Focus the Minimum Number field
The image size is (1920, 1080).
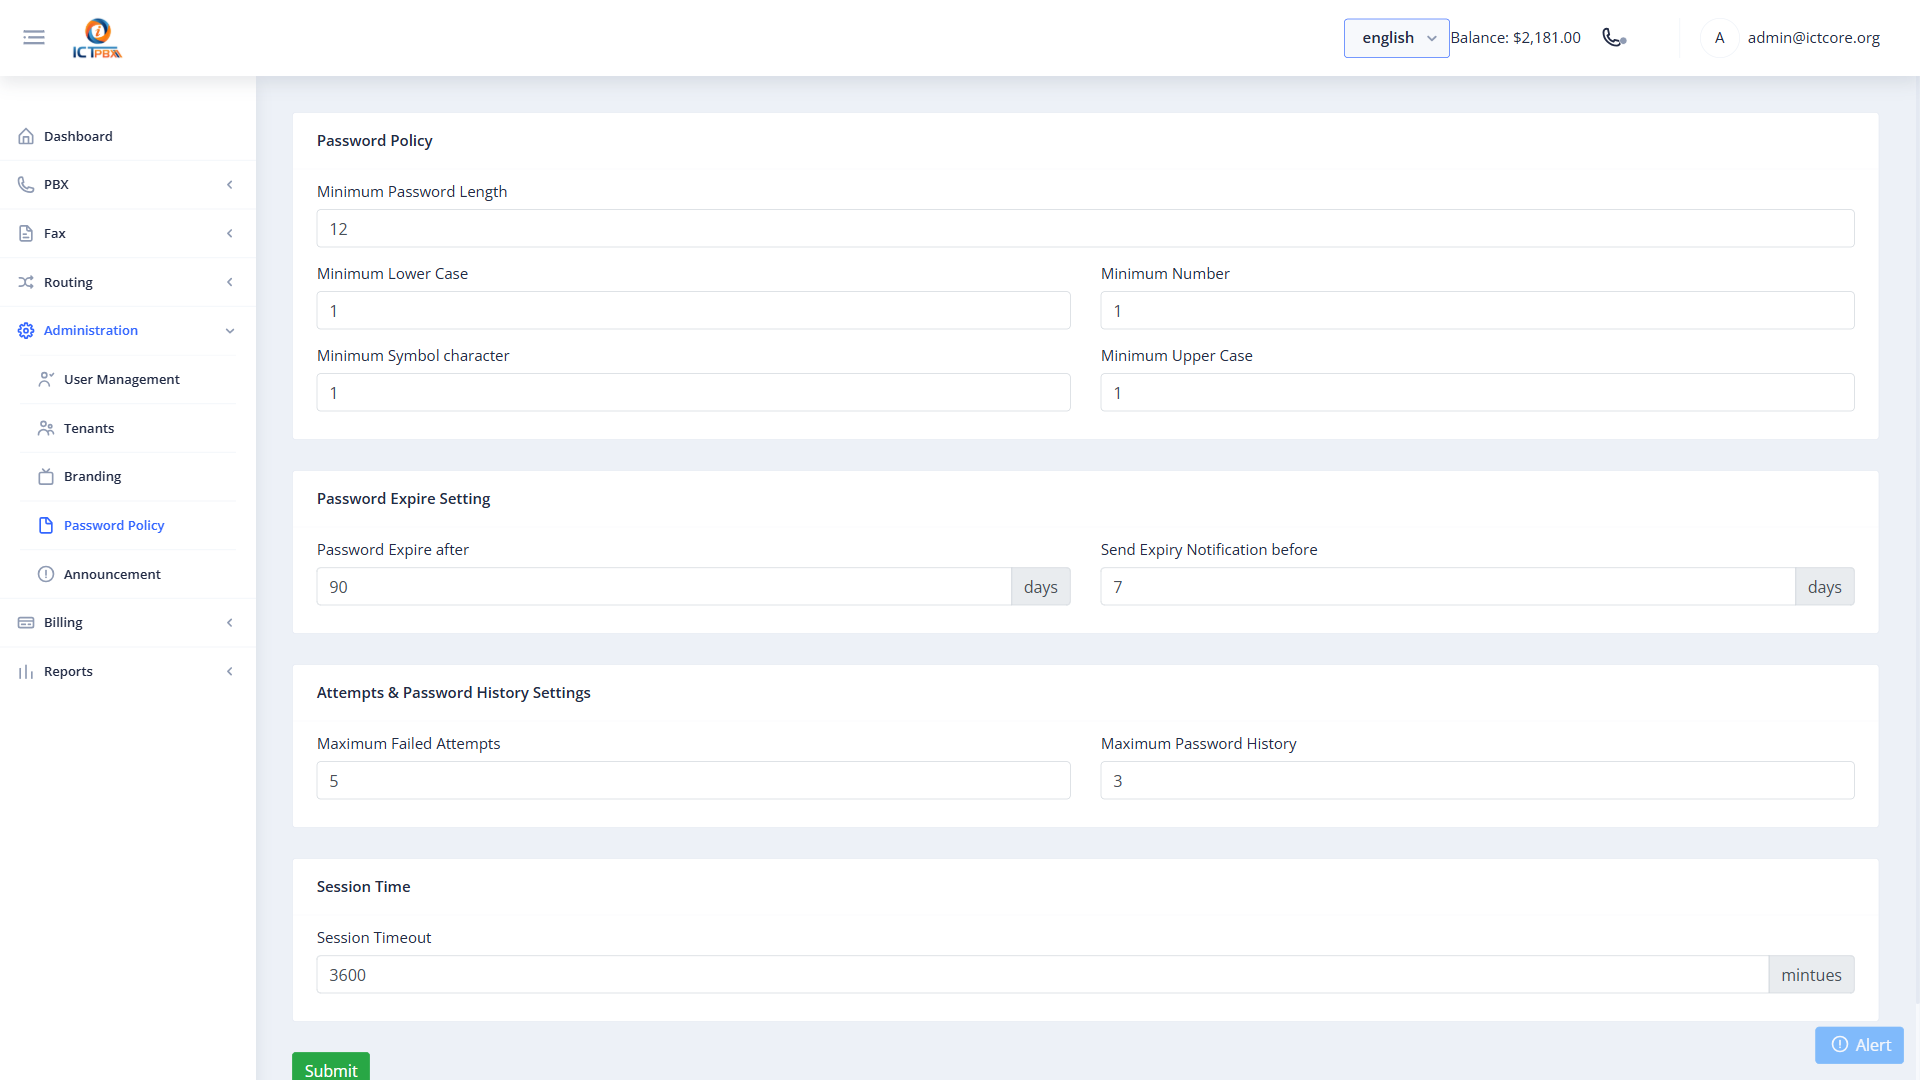1477,311
